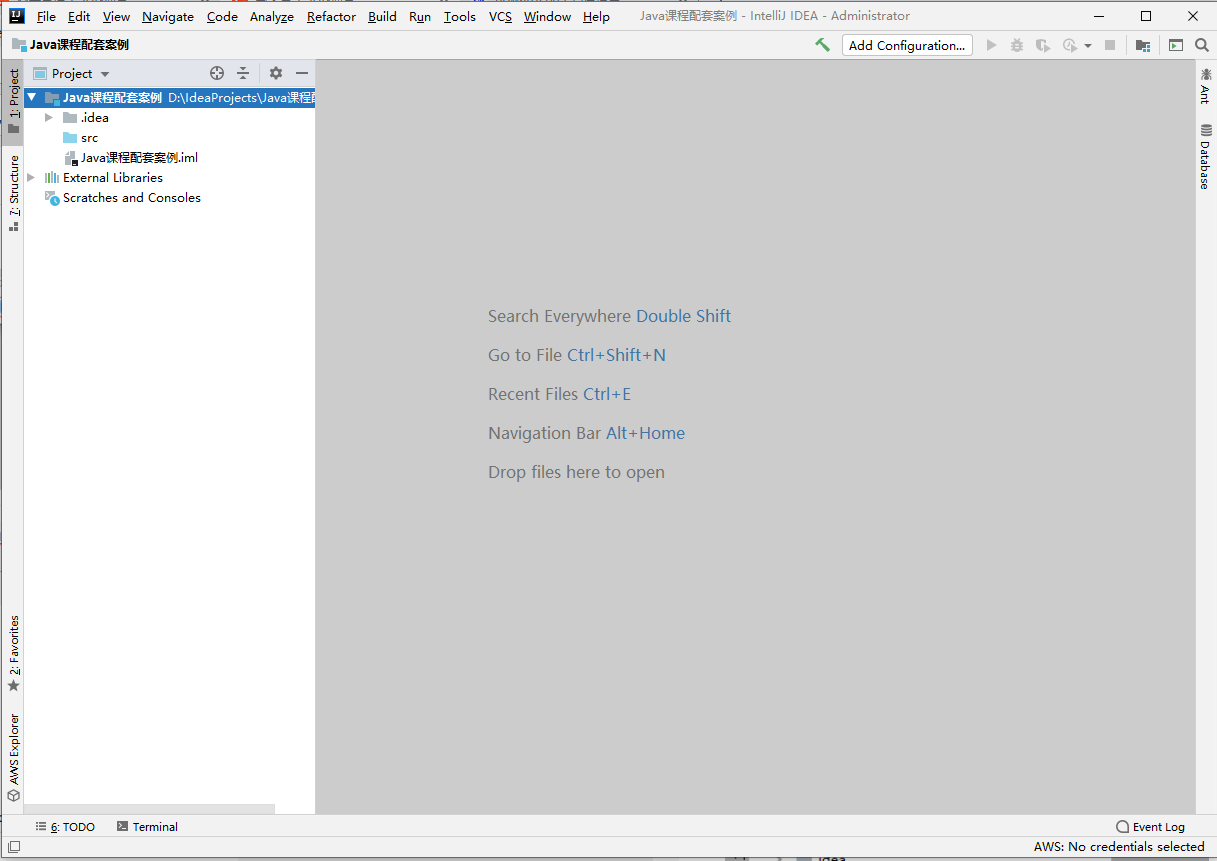1217x861 pixels.
Task: Expand External Libraries node arrow
Action: (32, 178)
